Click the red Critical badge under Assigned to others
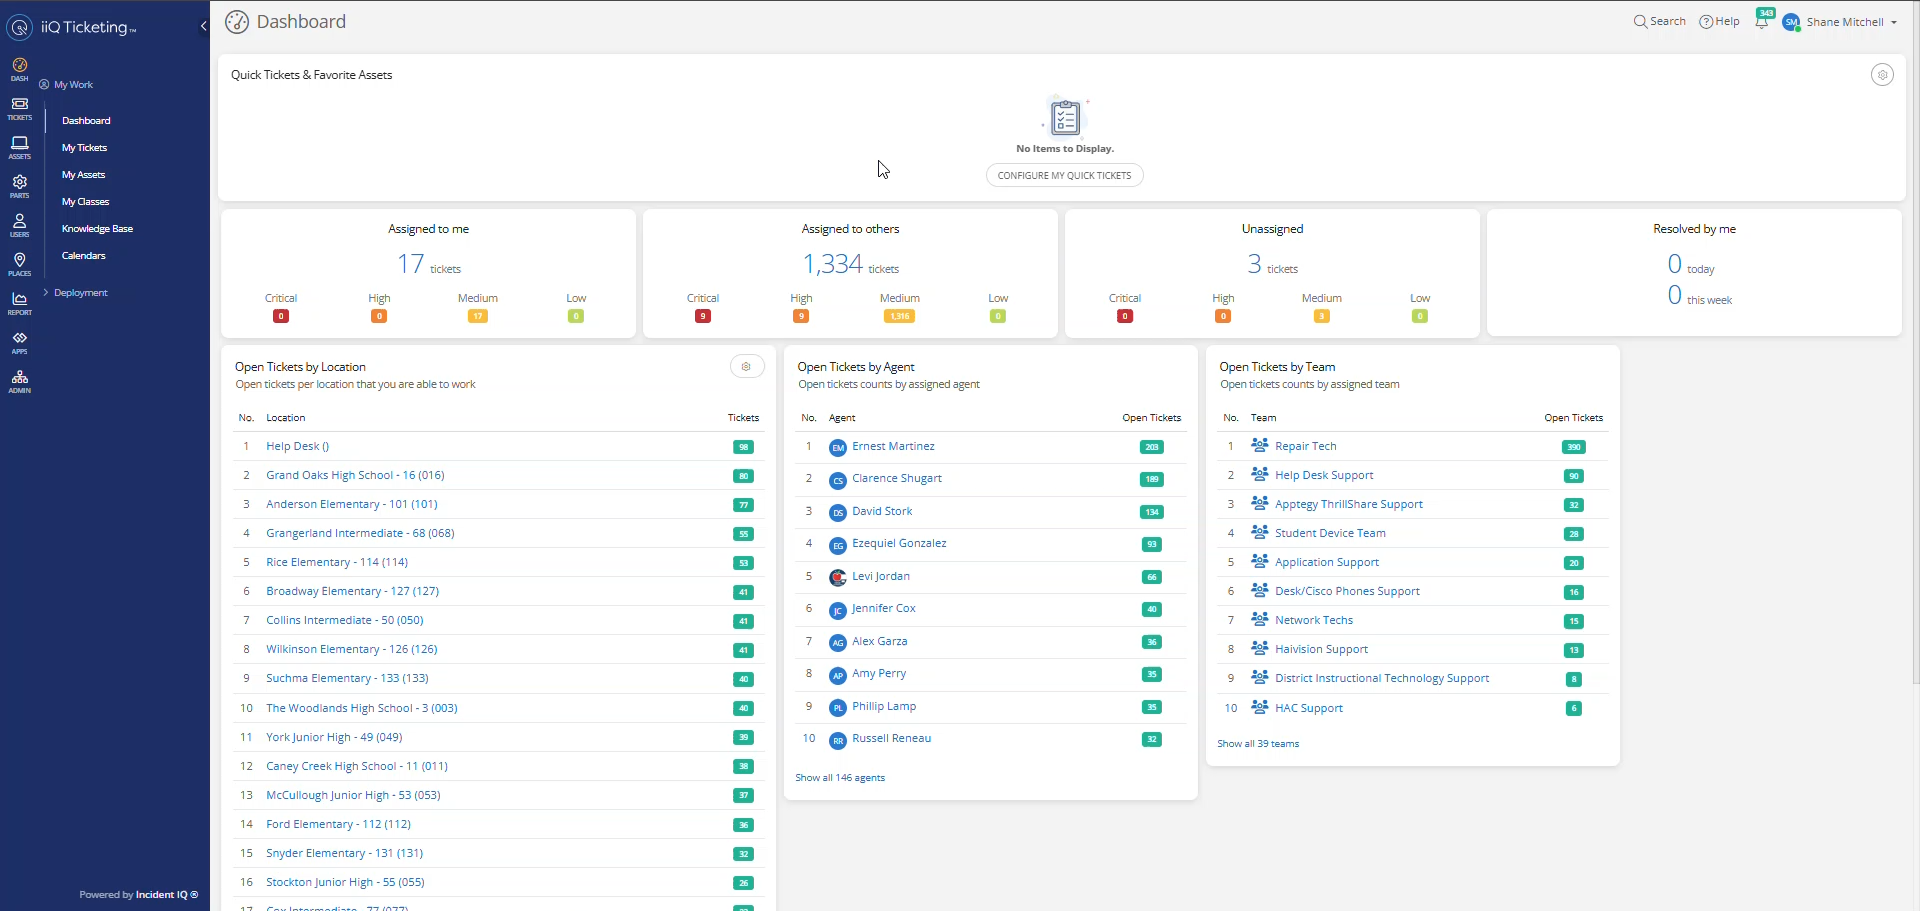This screenshot has height=911, width=1920. pyautogui.click(x=703, y=317)
